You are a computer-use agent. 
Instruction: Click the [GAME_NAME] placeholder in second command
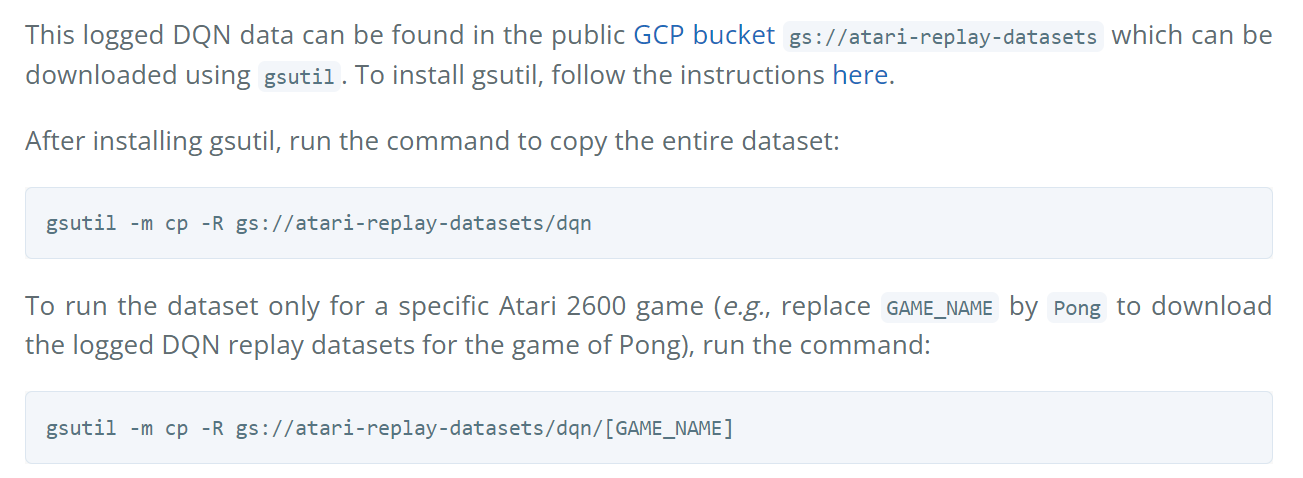click(670, 428)
